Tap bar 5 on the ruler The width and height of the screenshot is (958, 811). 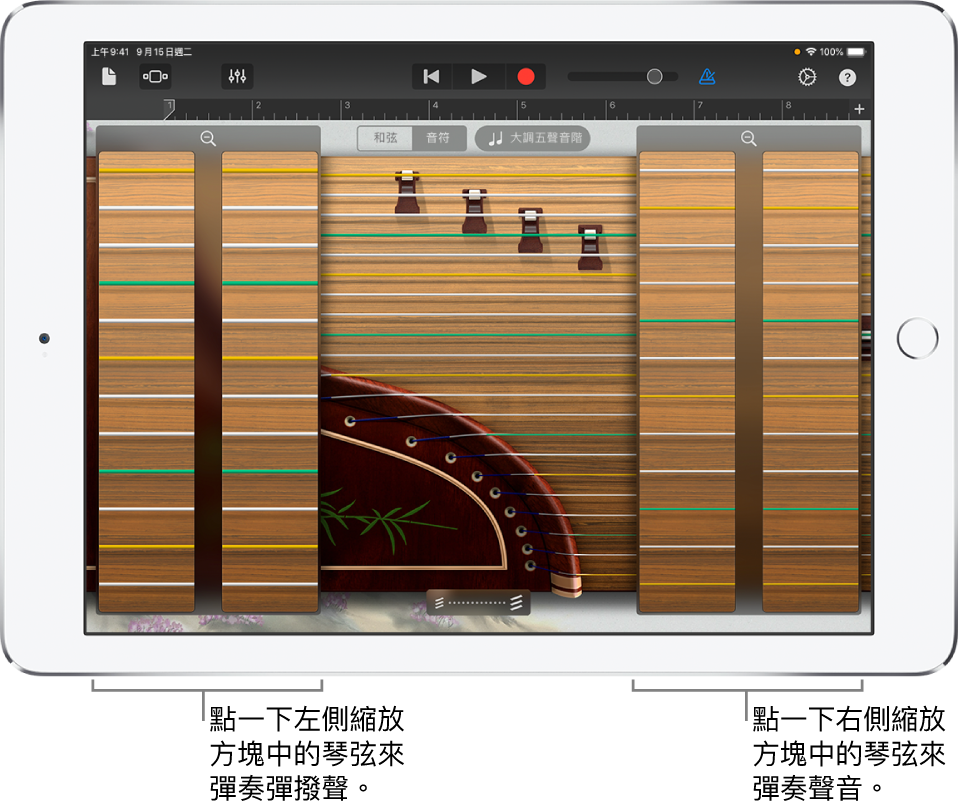(x=522, y=106)
